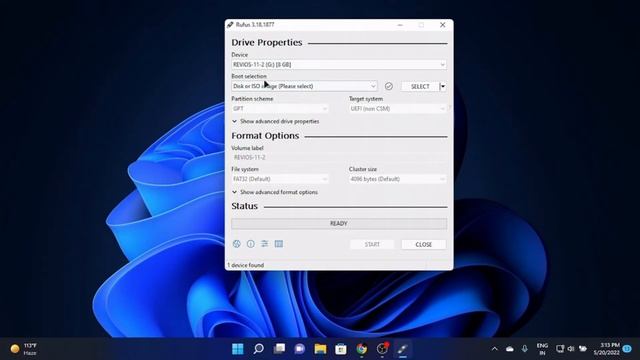The image size is (640, 360).
Task: Click the microphone tray icon
Action: tap(524, 349)
